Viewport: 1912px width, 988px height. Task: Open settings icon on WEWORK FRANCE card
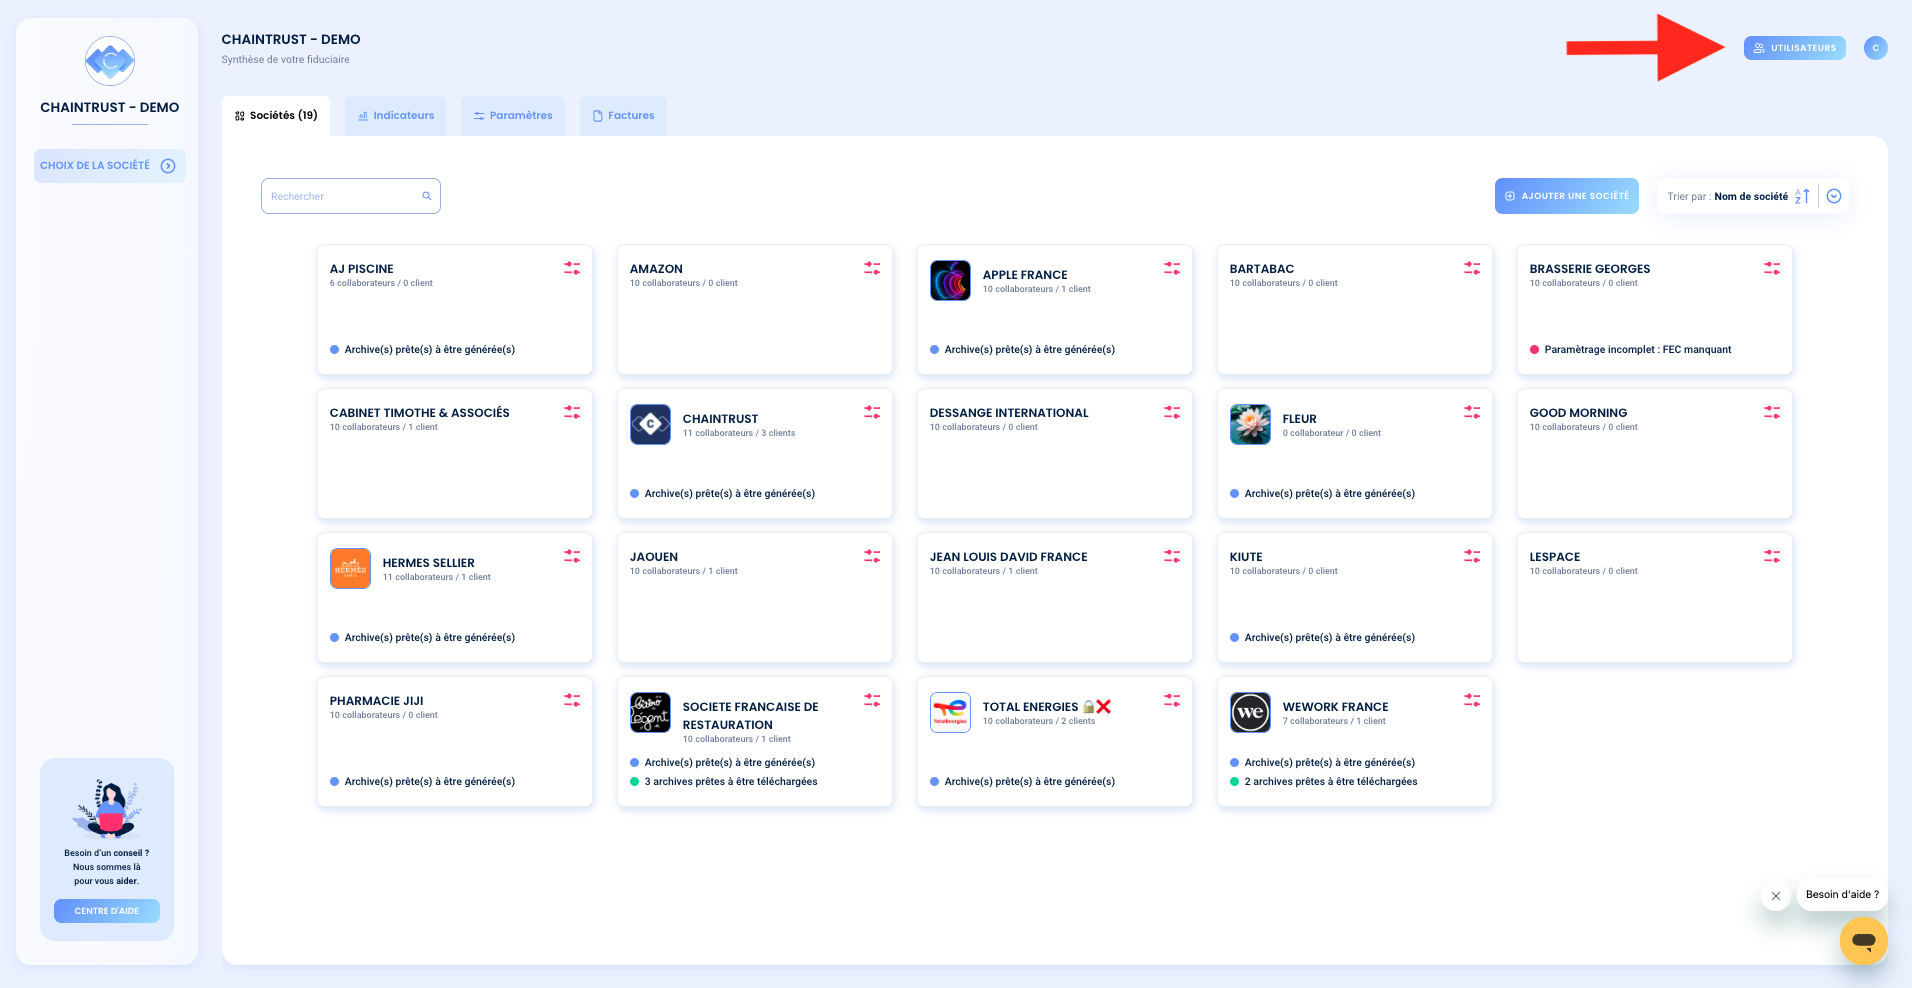tap(1472, 700)
